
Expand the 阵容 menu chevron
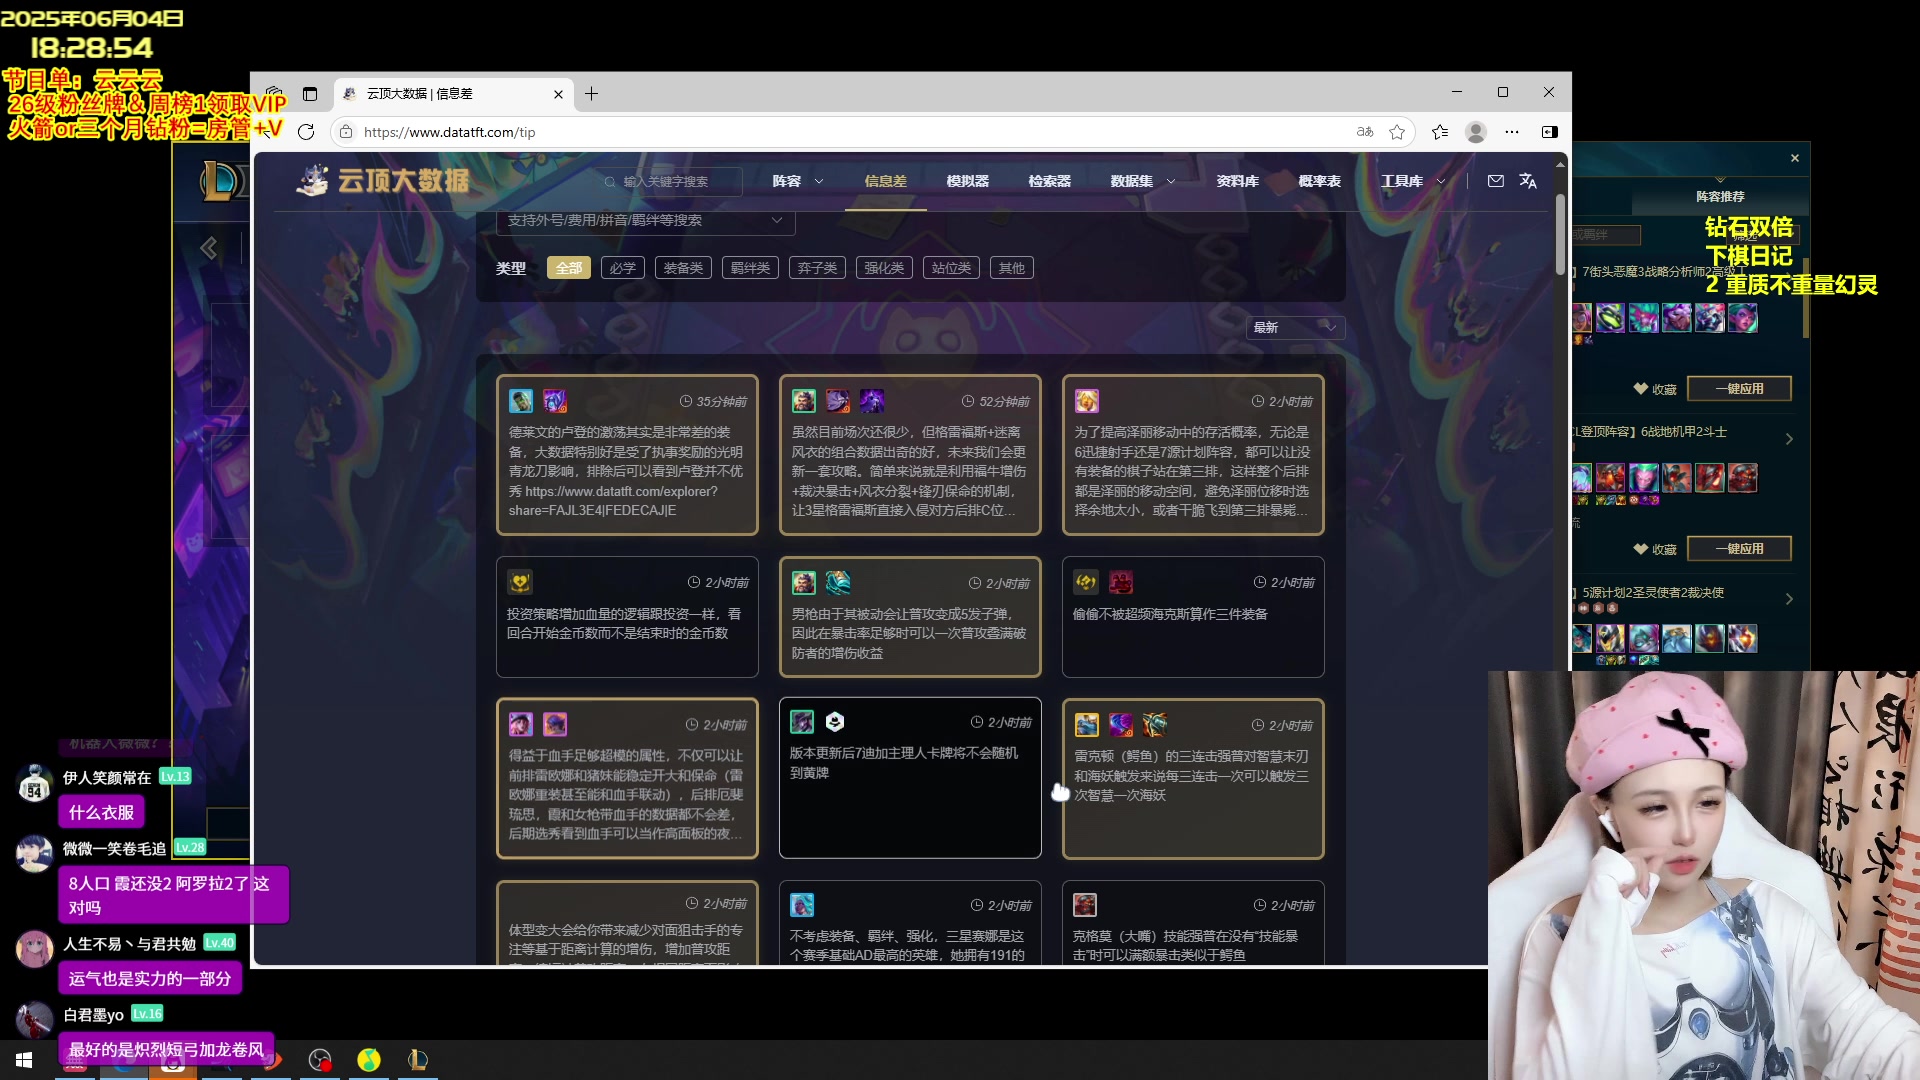click(819, 181)
